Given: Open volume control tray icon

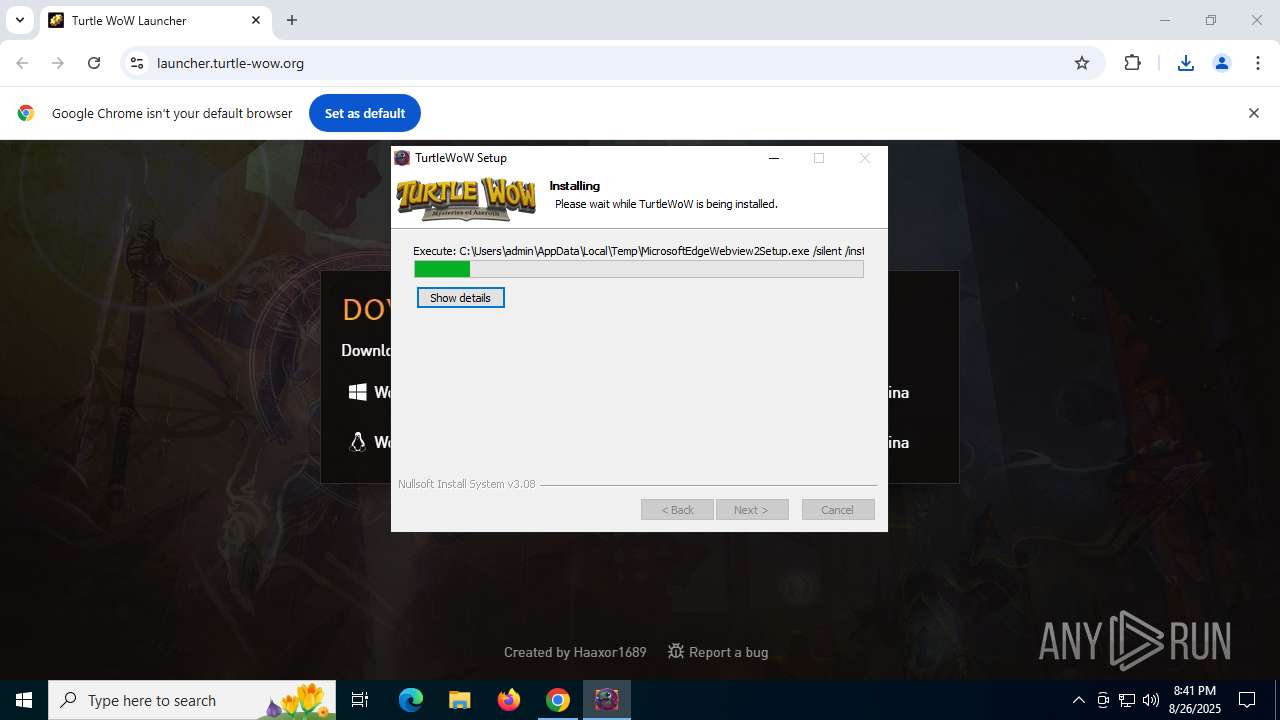Looking at the screenshot, I should [x=1151, y=700].
